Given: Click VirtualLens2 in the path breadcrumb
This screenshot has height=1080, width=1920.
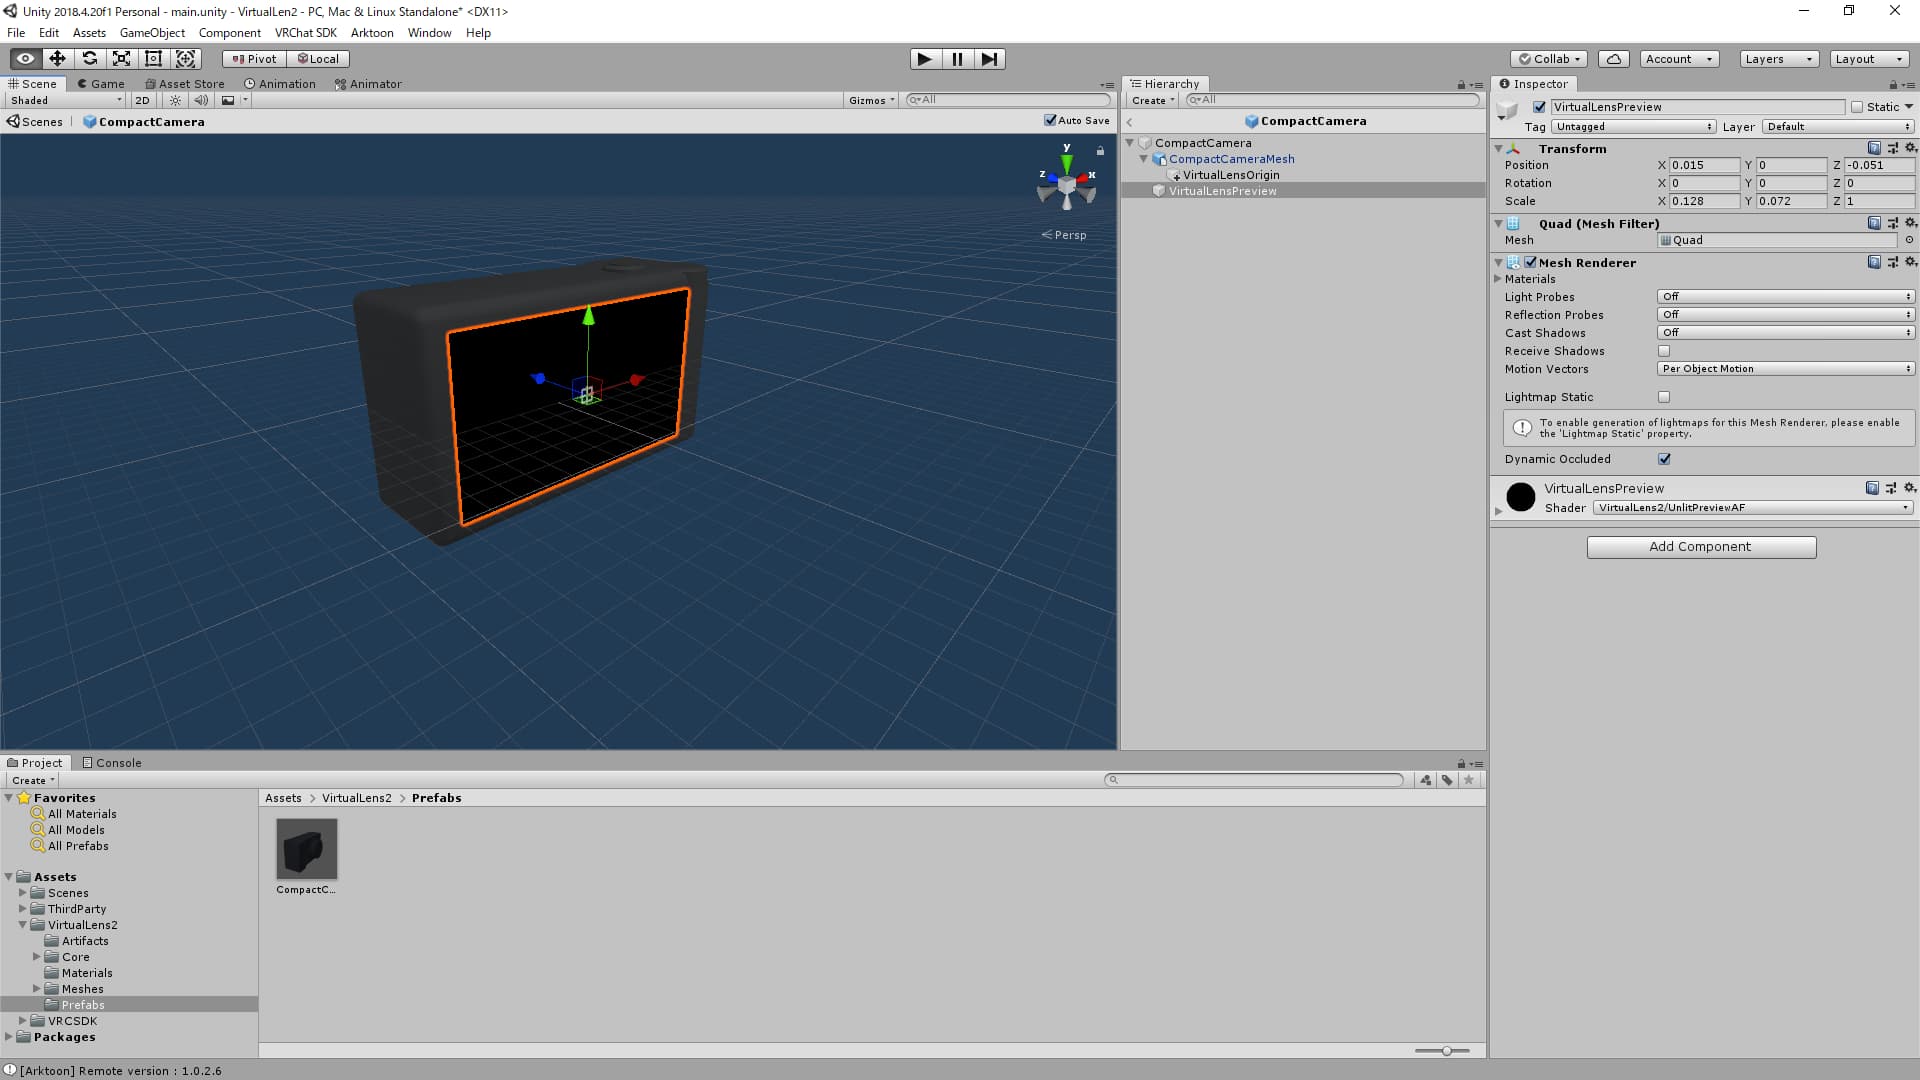Looking at the screenshot, I should [356, 798].
